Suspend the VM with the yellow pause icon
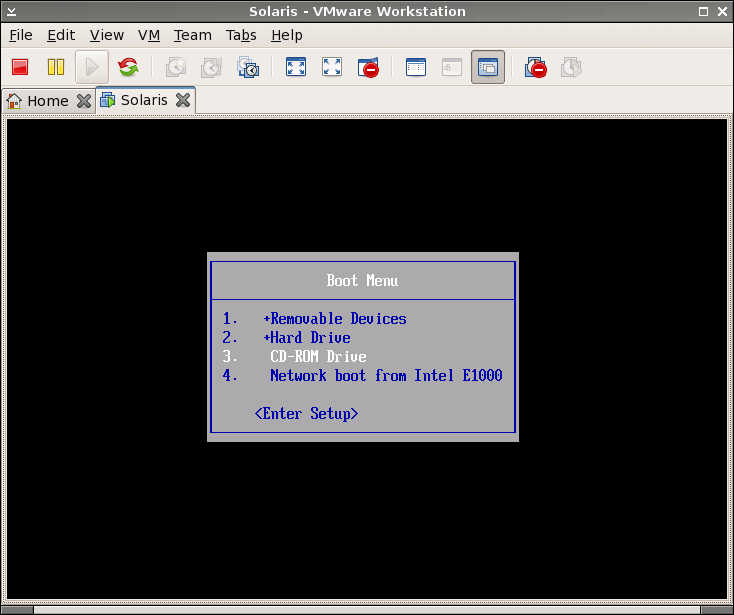 click(56, 67)
